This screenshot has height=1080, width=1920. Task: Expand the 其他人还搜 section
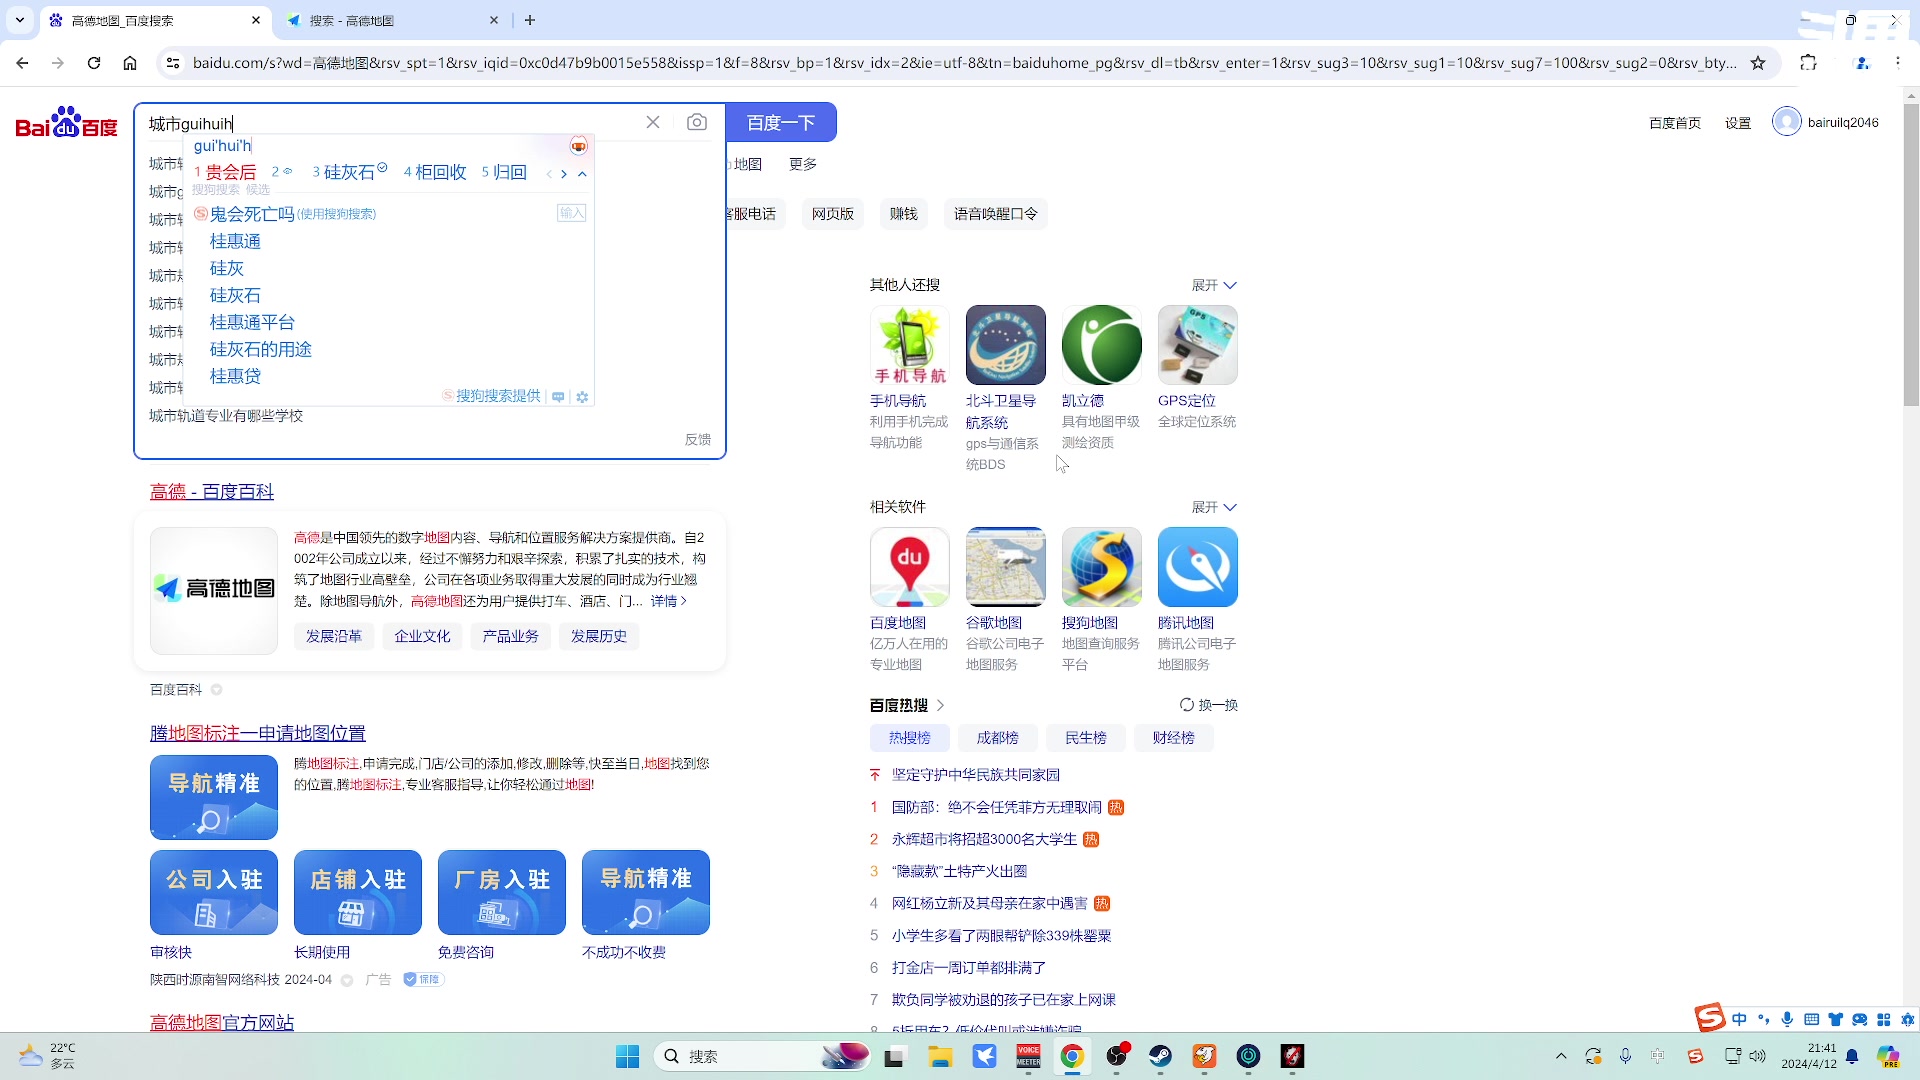(1214, 285)
